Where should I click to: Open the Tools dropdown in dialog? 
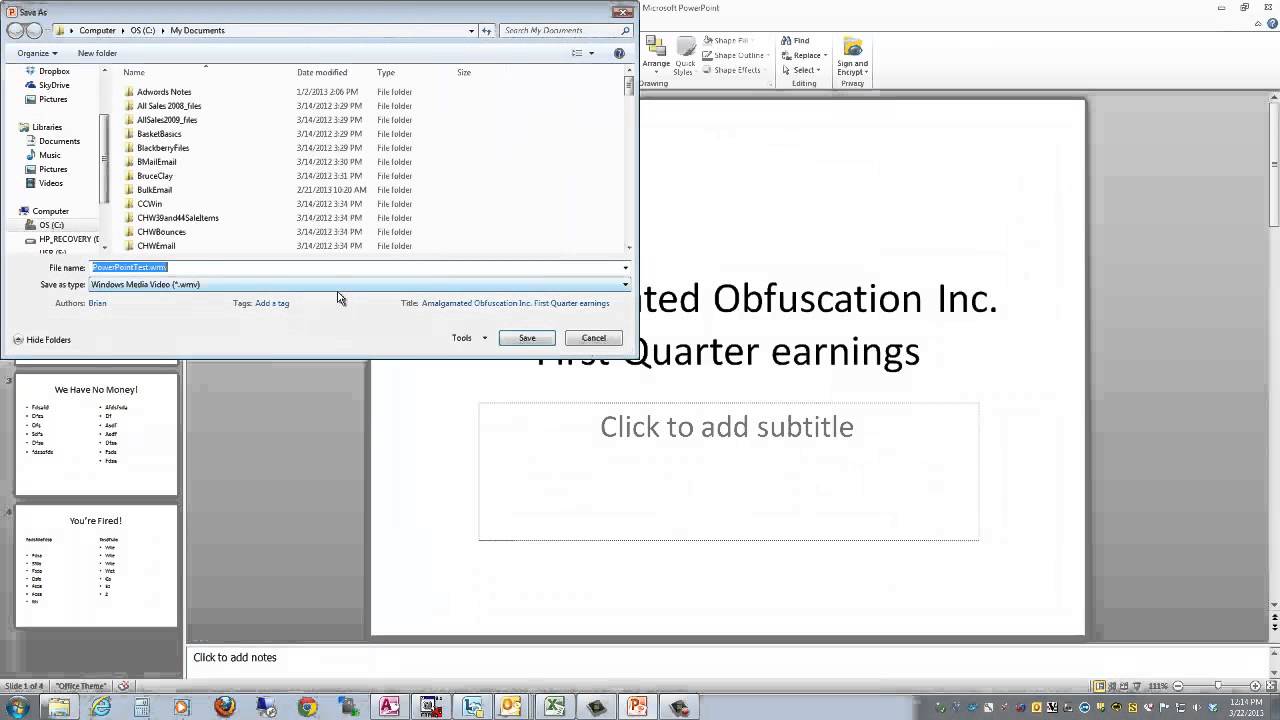470,338
